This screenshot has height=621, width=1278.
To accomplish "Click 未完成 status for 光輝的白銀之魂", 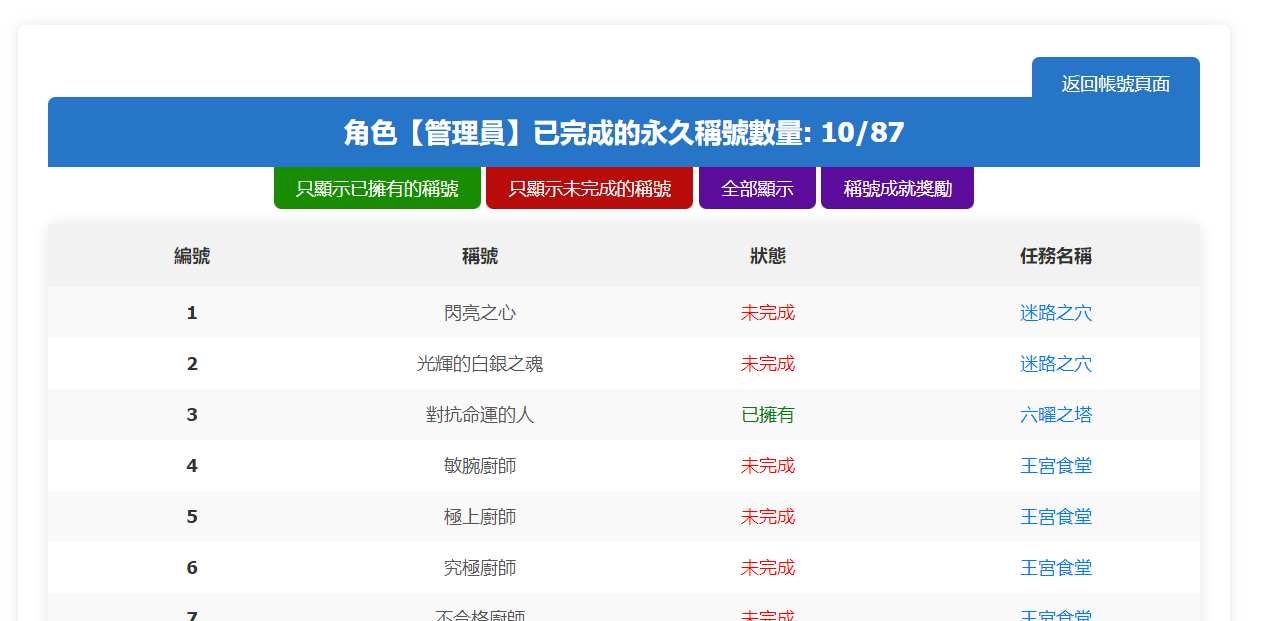I will 768,364.
